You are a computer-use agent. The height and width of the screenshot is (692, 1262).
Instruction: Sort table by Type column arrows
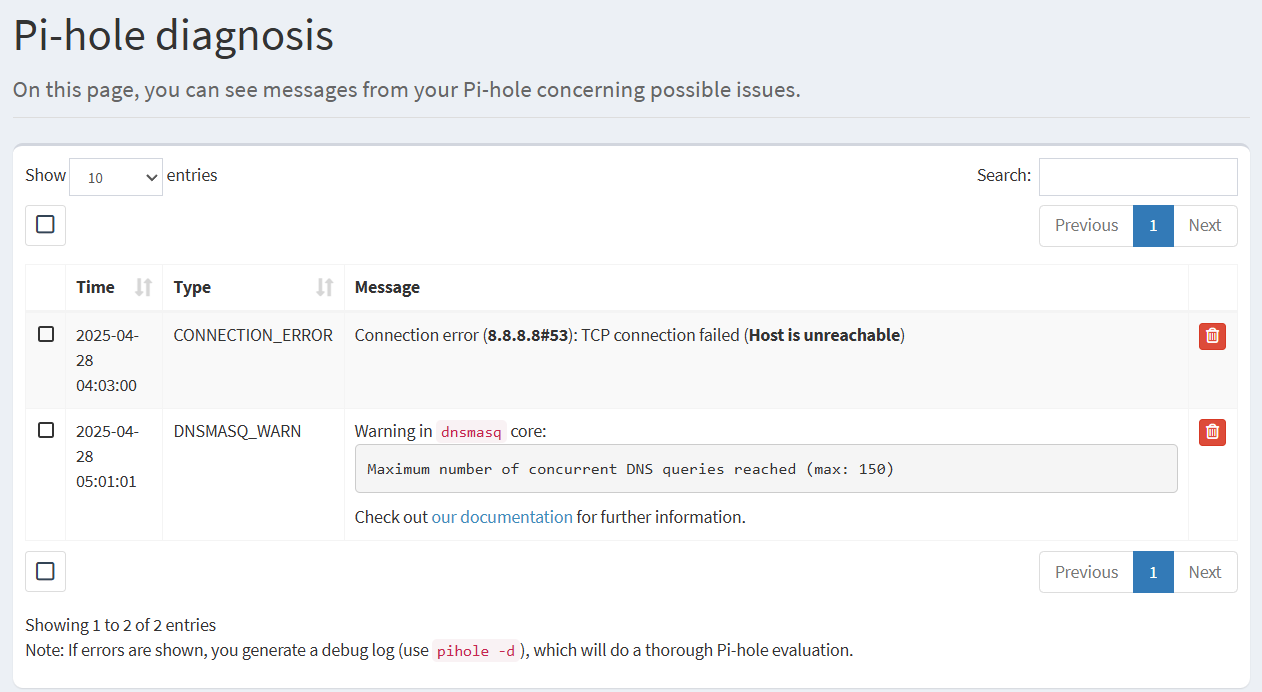point(324,288)
